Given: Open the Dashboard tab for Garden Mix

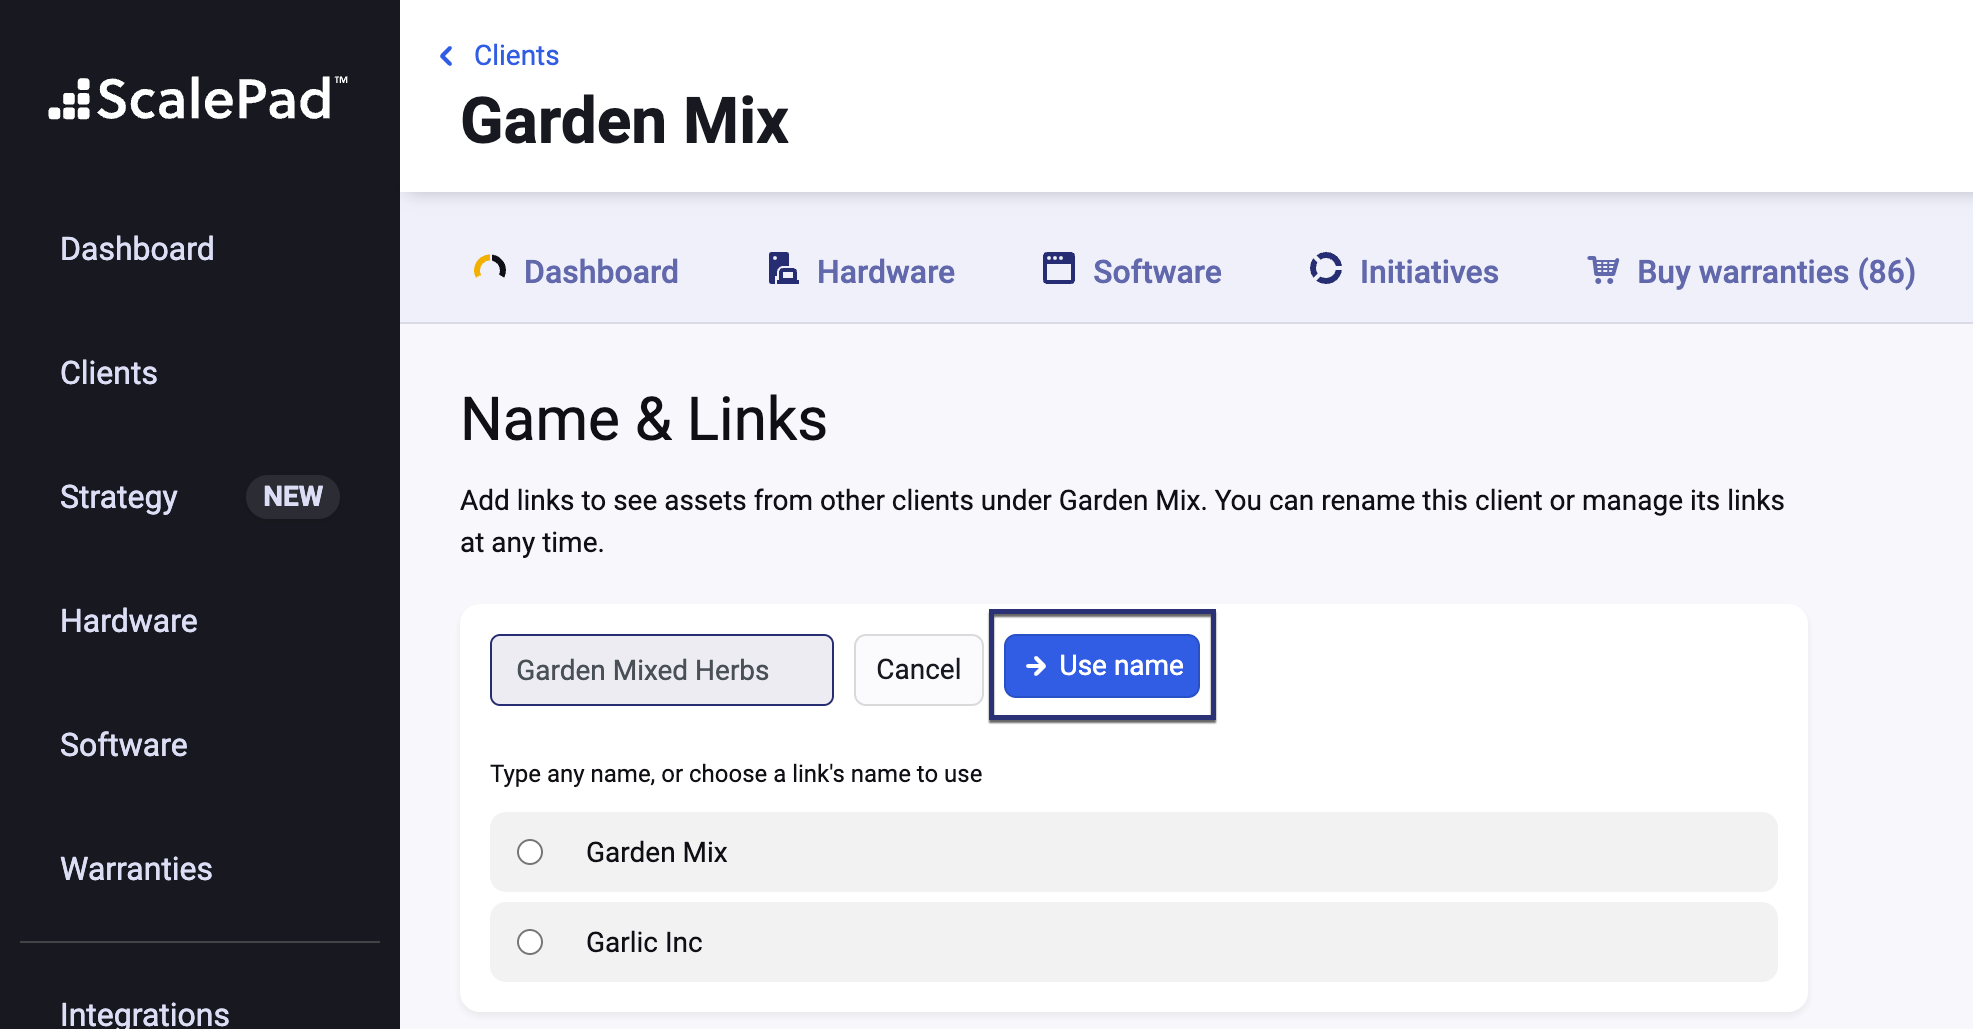Looking at the screenshot, I should click(x=576, y=271).
